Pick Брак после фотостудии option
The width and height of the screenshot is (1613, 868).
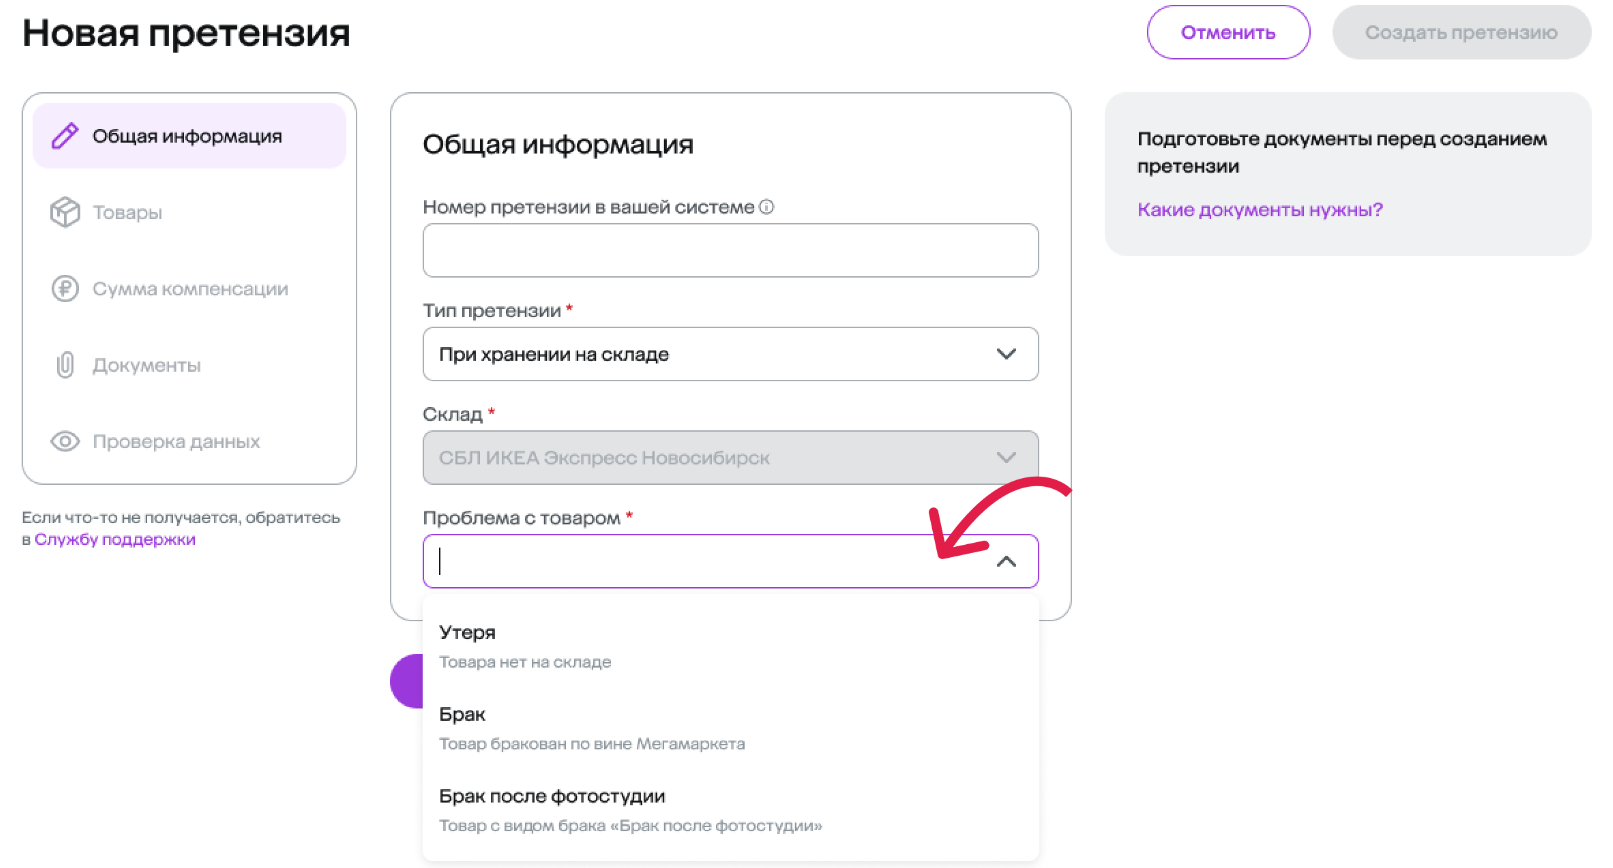pyautogui.click(x=552, y=797)
